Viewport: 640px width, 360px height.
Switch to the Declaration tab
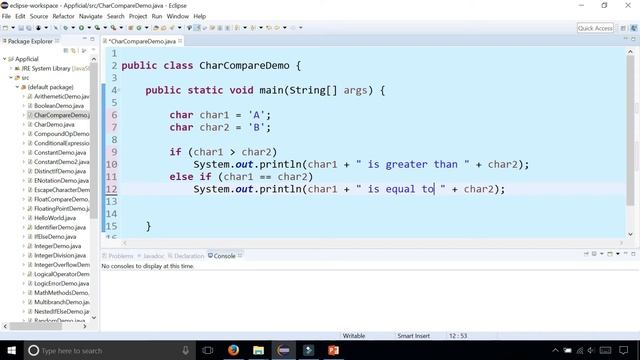point(186,256)
